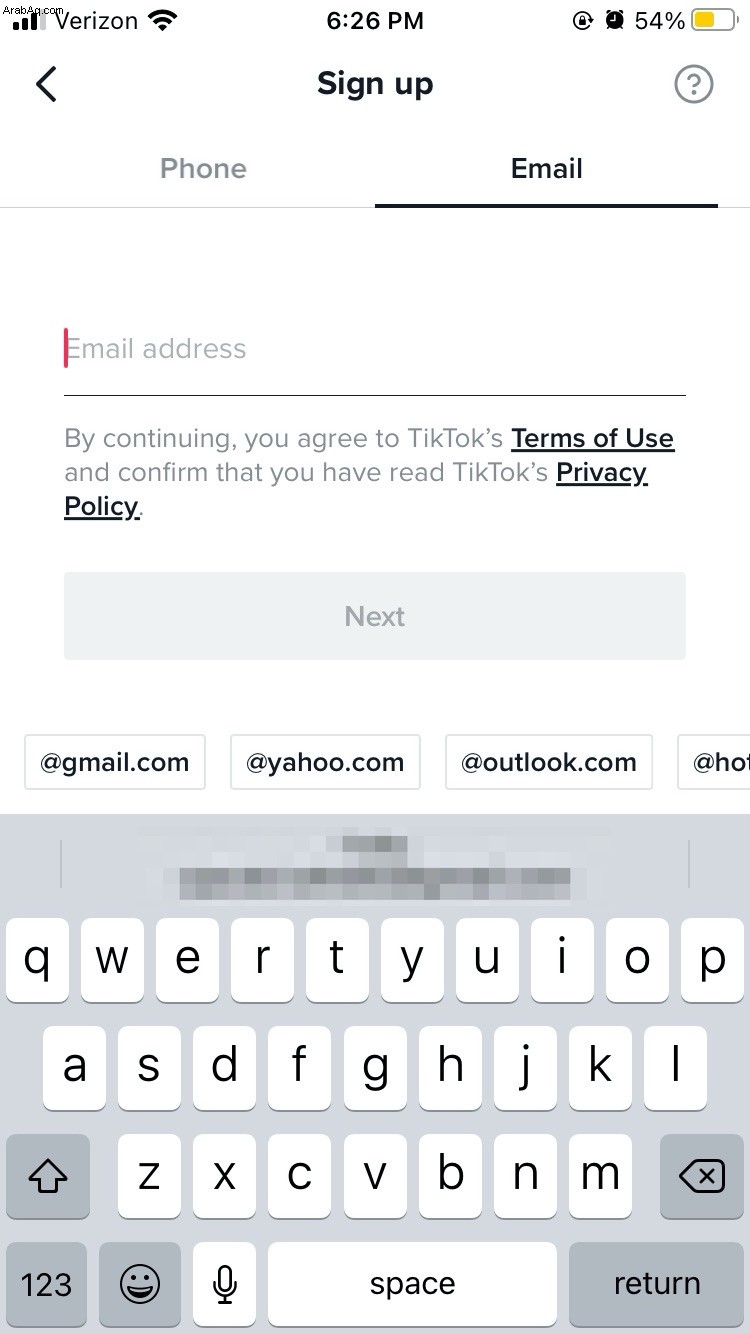Tap the return key
This screenshot has height=1334, width=750.
[656, 1284]
